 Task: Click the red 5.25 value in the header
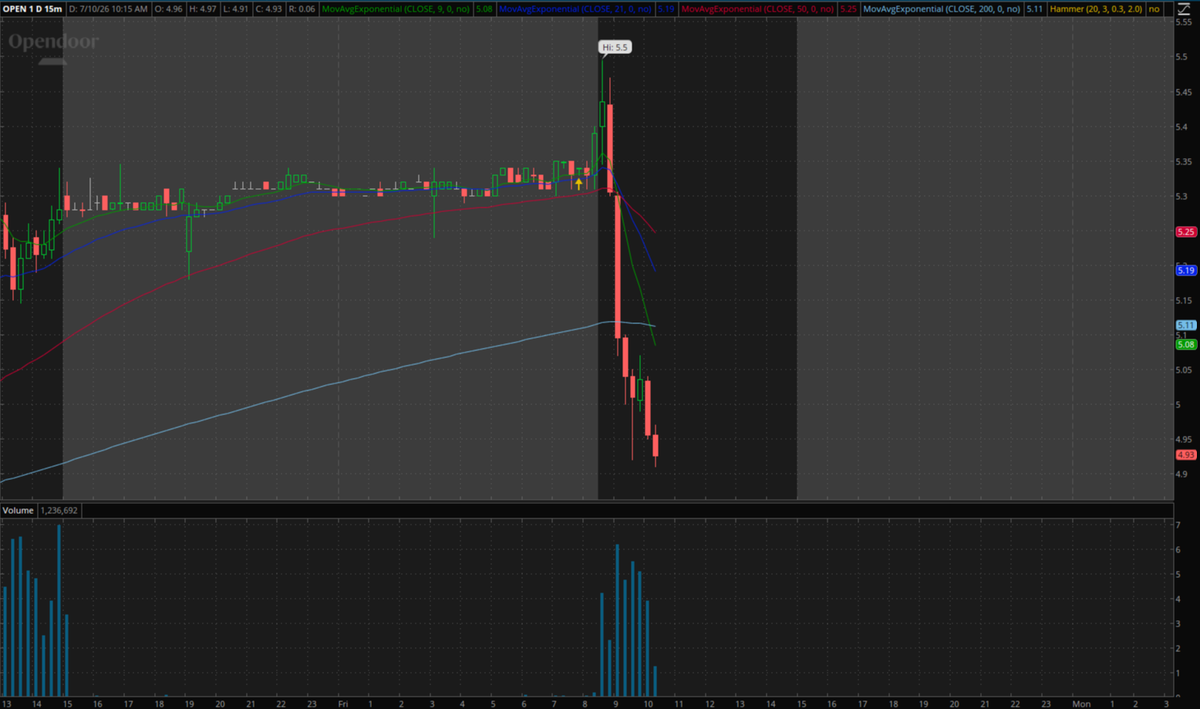click(x=849, y=9)
